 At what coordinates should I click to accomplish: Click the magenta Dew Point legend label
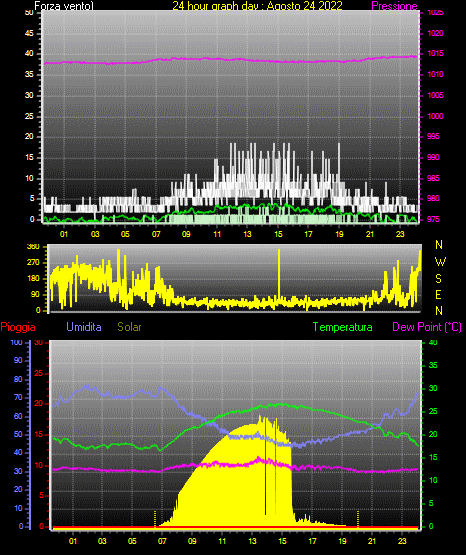[x=427, y=327]
